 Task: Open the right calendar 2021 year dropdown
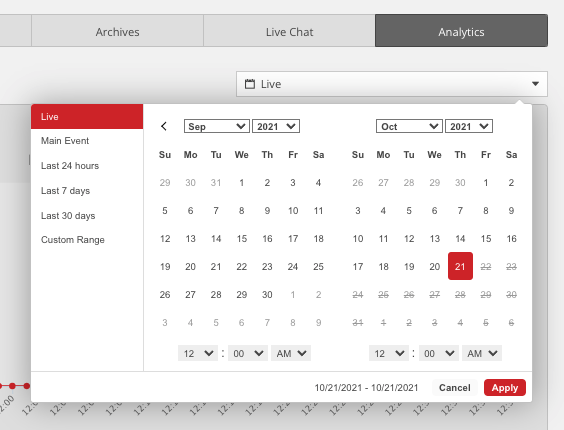click(469, 126)
